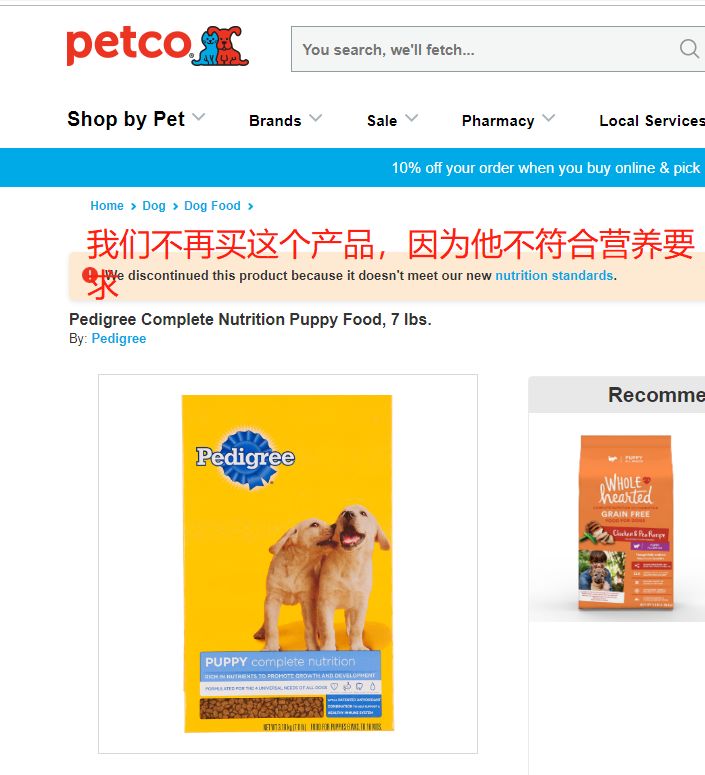Open the Local Services menu
The width and height of the screenshot is (705, 775).
point(652,120)
